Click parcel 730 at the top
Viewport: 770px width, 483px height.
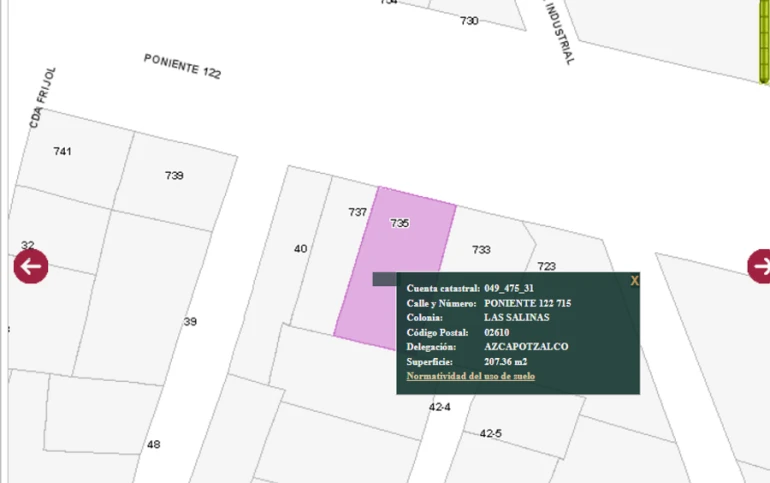469,21
